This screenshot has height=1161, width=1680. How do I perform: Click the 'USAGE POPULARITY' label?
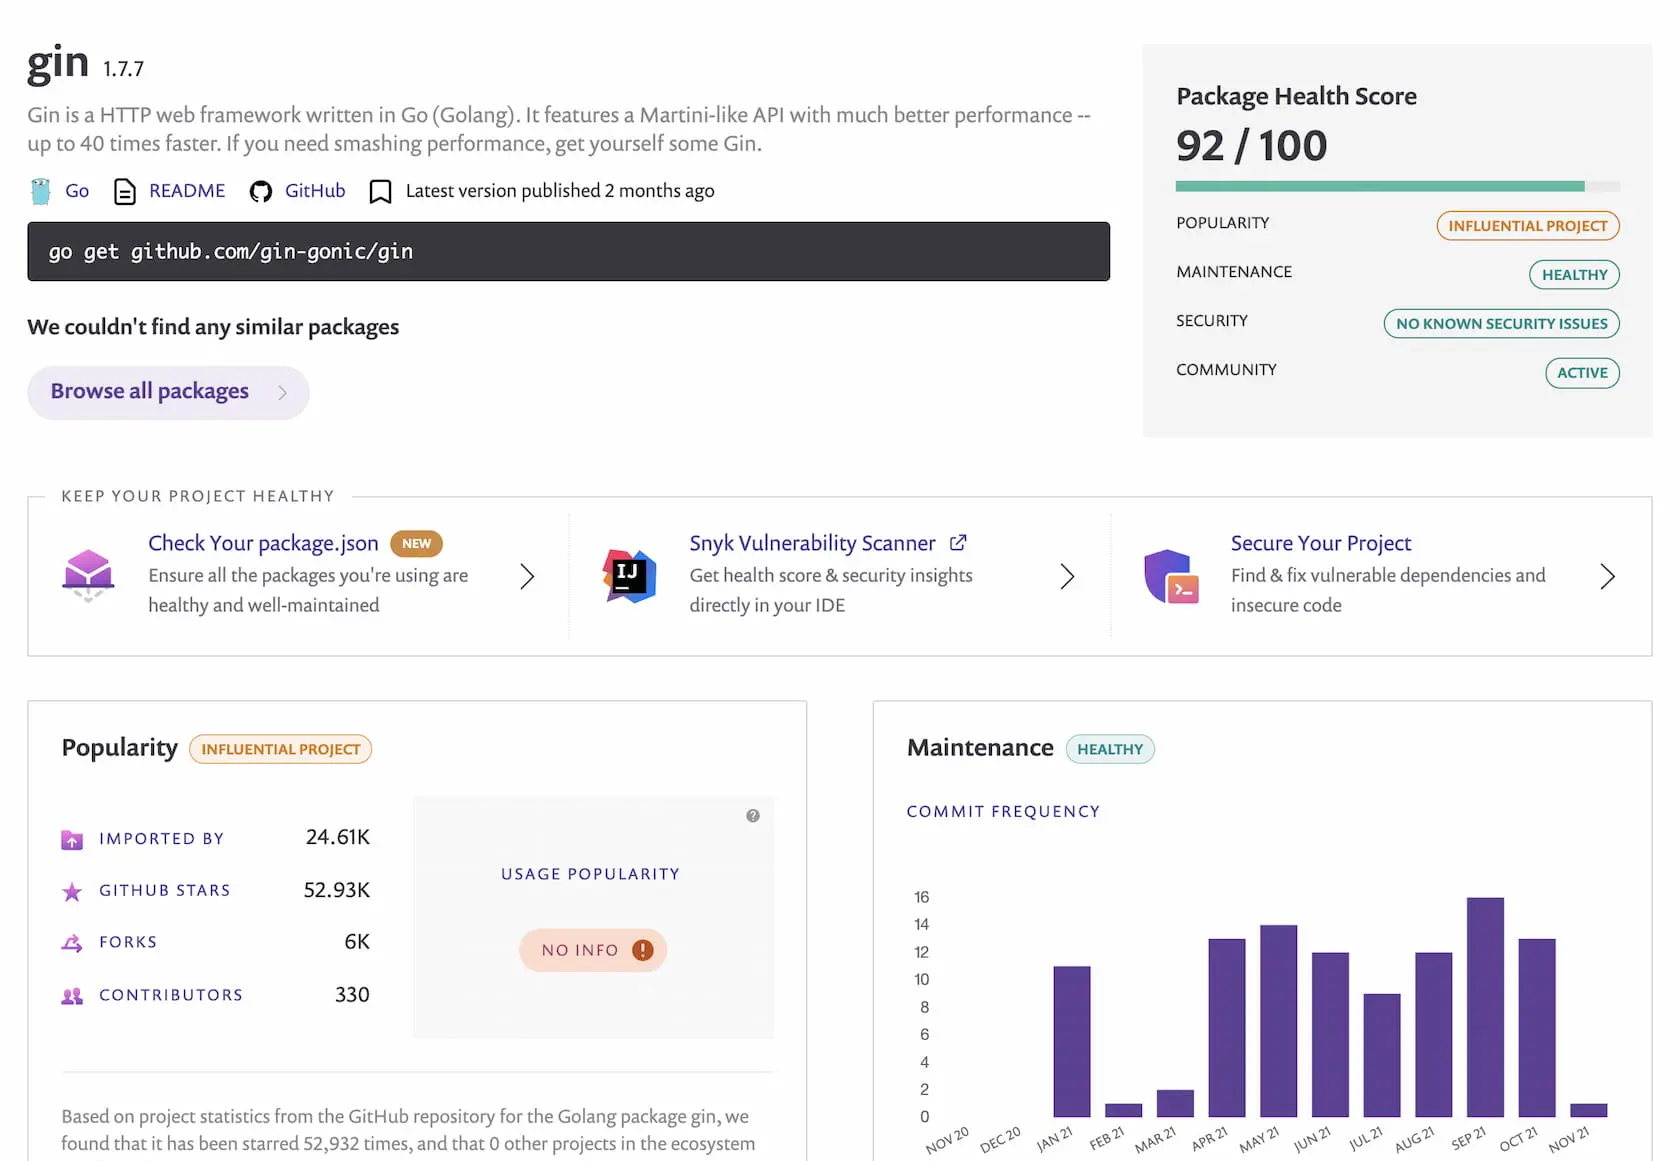tap(590, 874)
